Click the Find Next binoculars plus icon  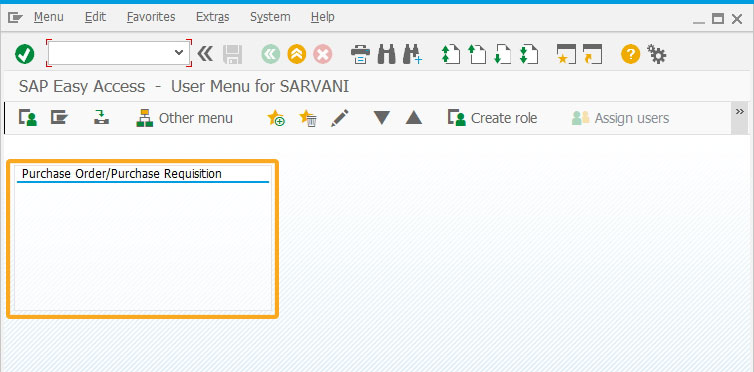point(413,54)
